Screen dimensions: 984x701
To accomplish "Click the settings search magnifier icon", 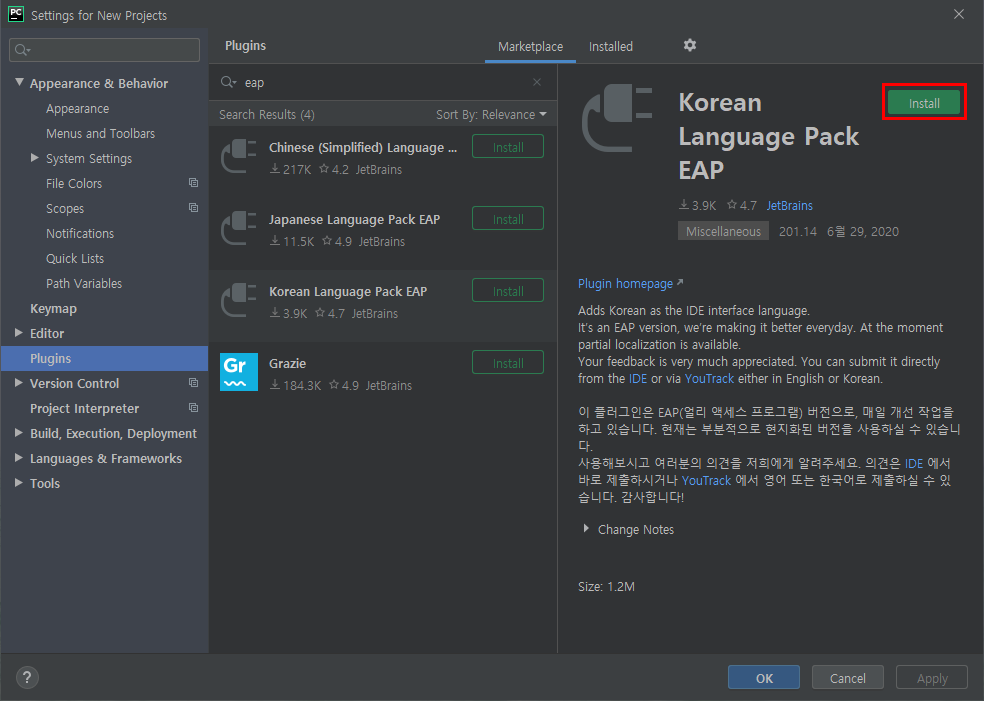I will [x=23, y=50].
